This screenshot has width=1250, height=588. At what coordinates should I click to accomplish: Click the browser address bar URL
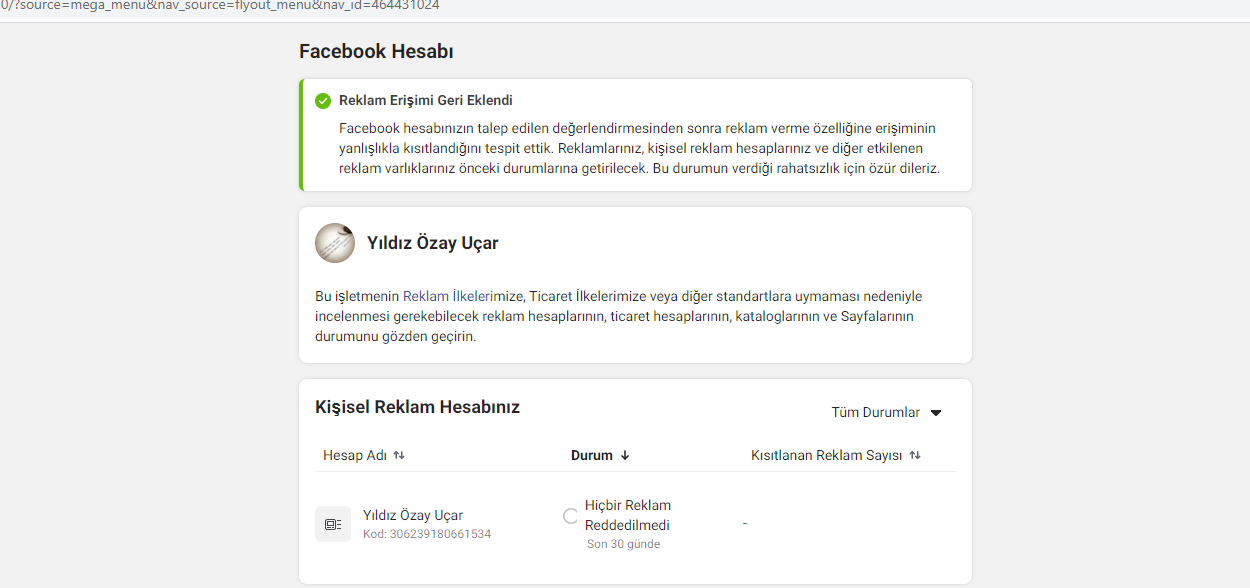[220, 5]
